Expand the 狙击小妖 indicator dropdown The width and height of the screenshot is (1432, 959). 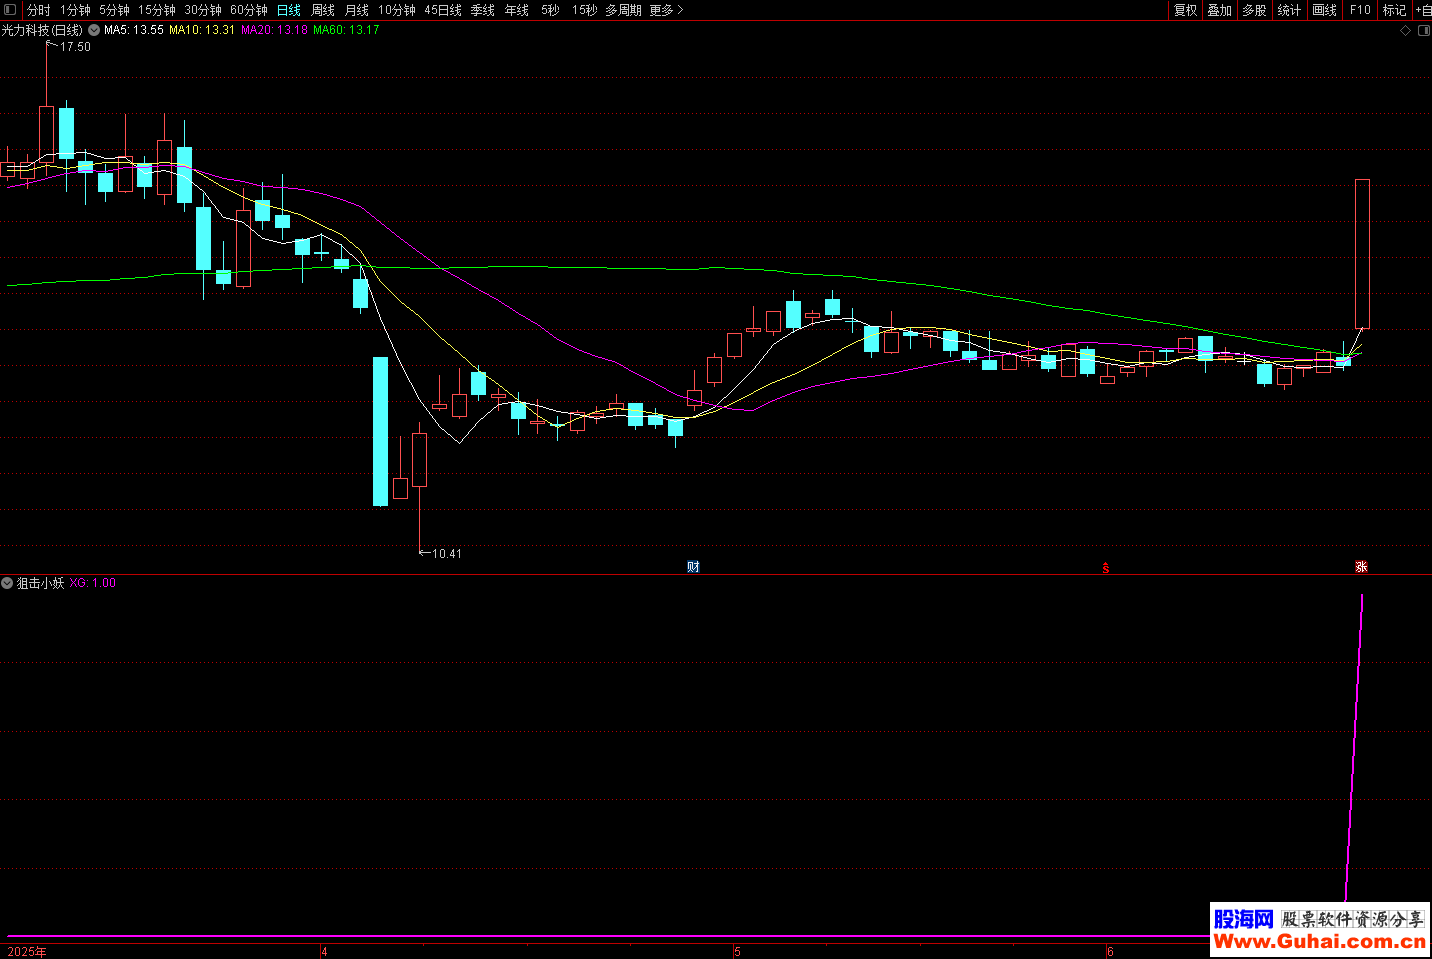click(7, 583)
